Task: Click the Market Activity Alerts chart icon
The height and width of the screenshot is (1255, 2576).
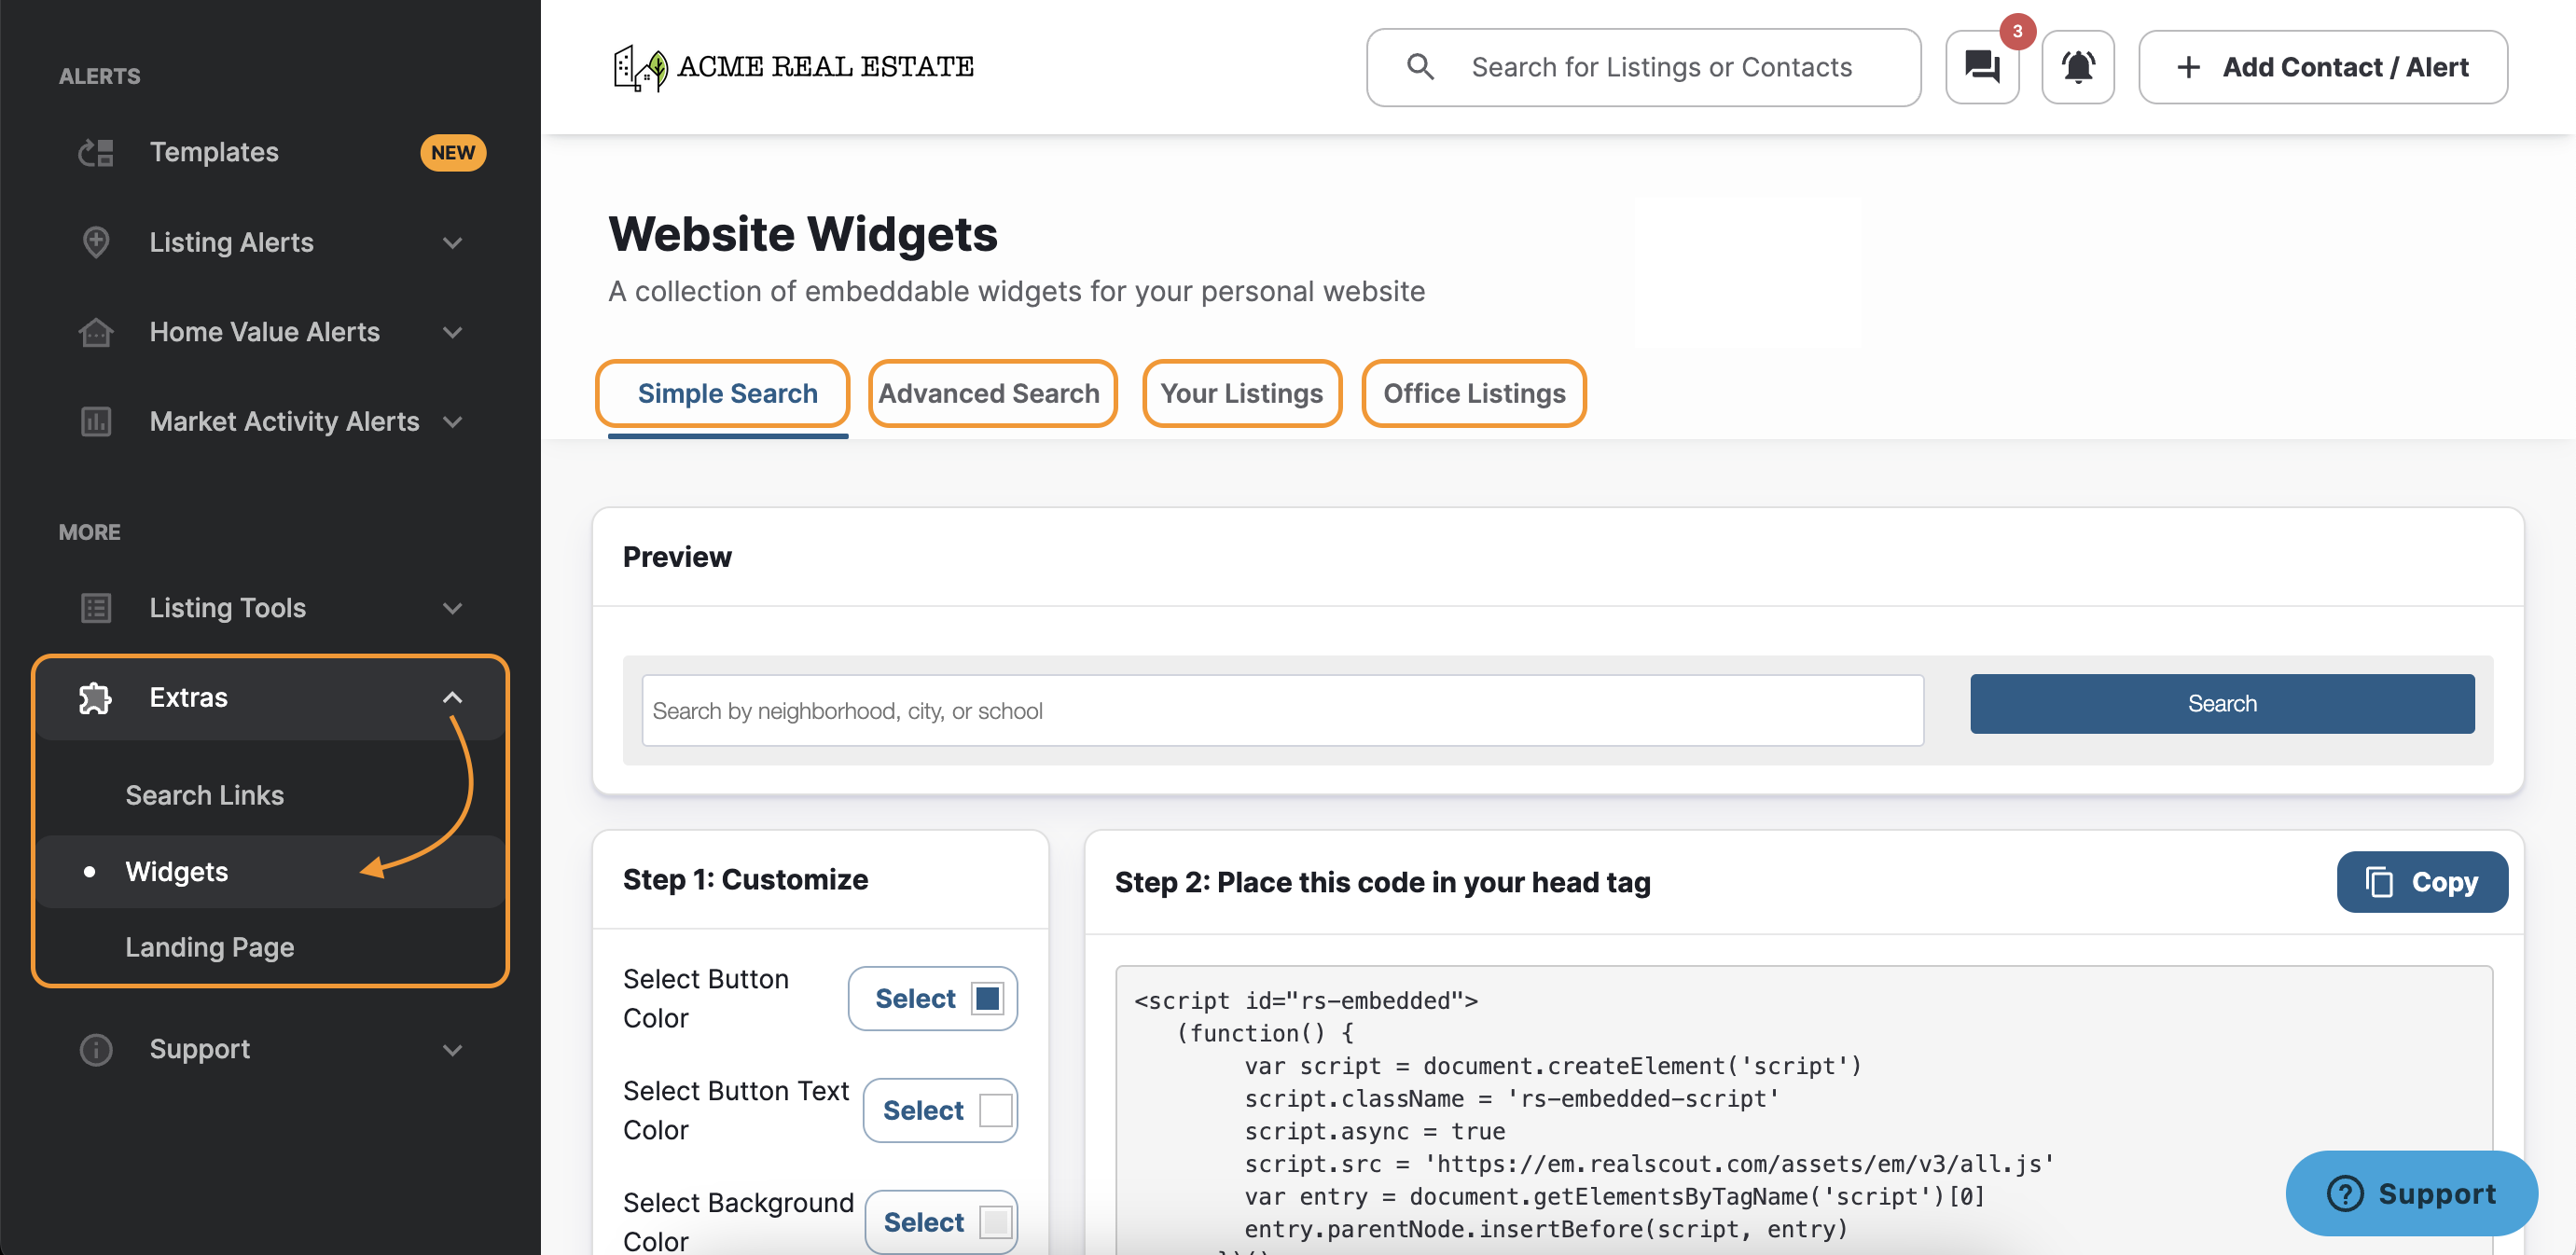Action: (x=96, y=421)
